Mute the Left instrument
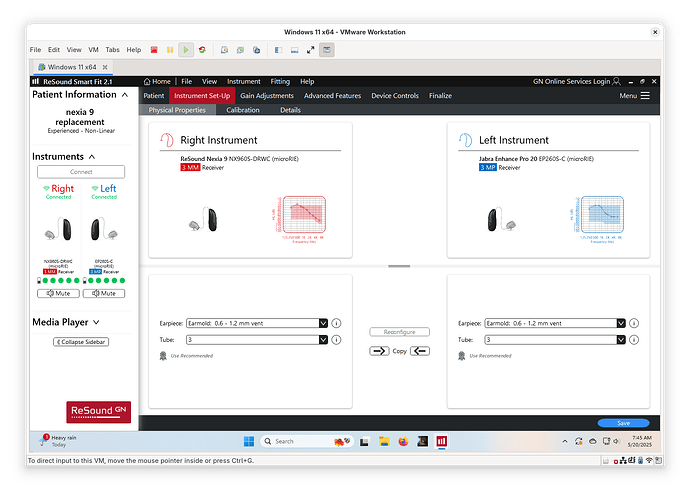Viewport: 690px width, 495px height. (104, 293)
